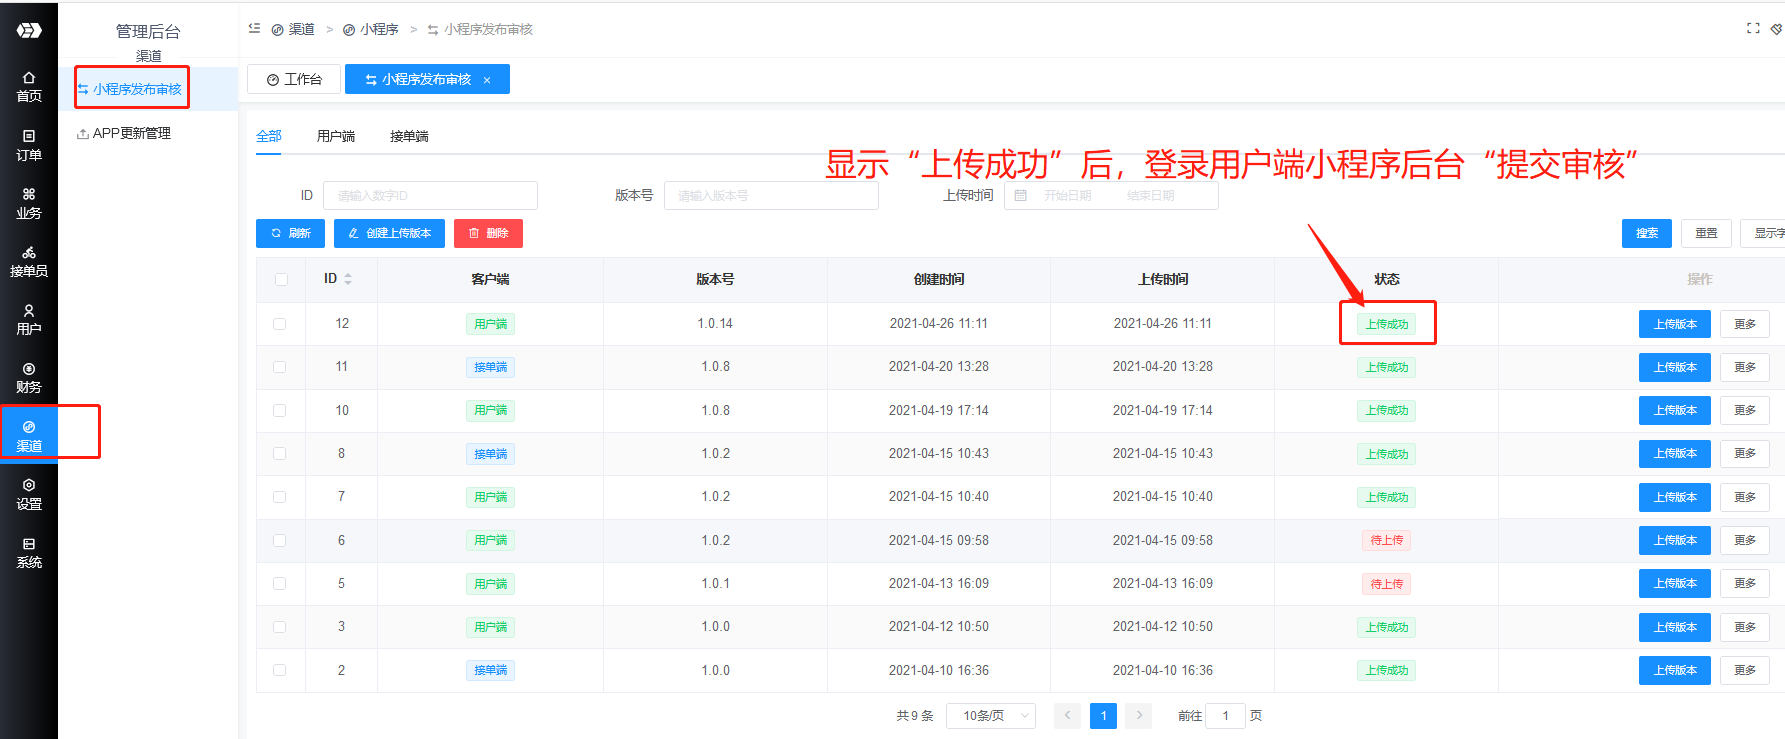Switch to the 接单端 tab
Viewport: 1785px width, 739px height.
409,136
